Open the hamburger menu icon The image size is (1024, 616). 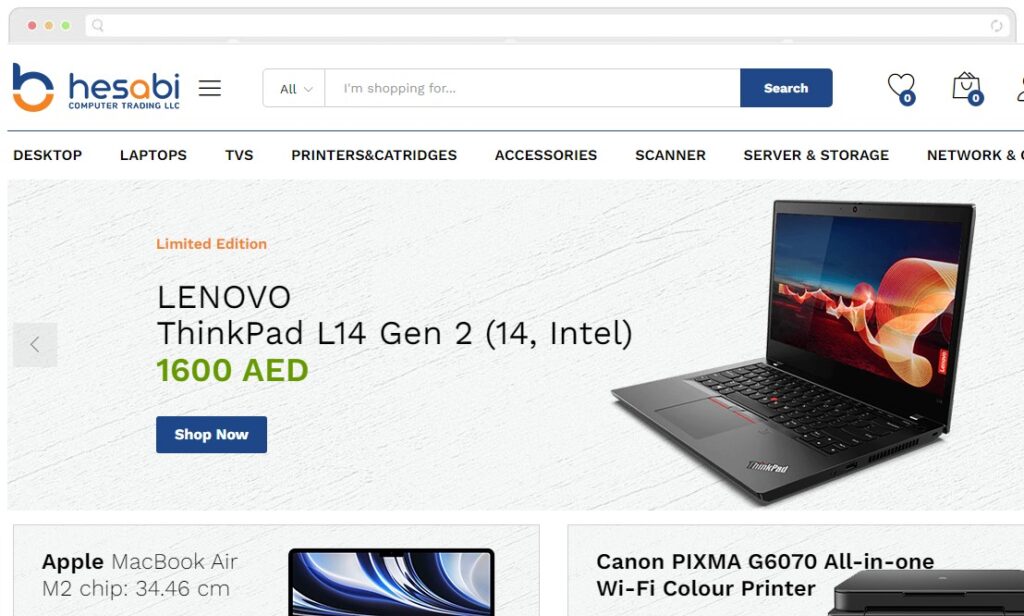pos(210,88)
